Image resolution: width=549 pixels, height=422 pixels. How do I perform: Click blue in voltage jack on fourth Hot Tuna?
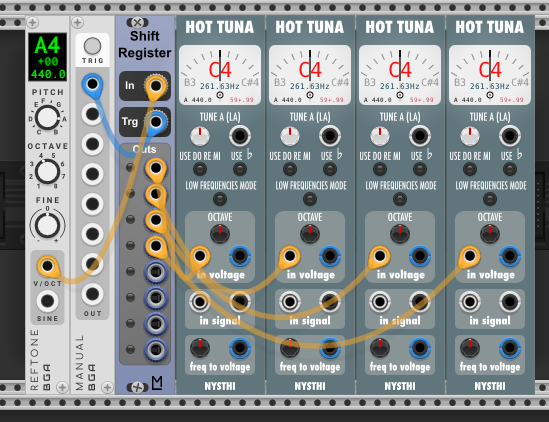tap(510, 256)
